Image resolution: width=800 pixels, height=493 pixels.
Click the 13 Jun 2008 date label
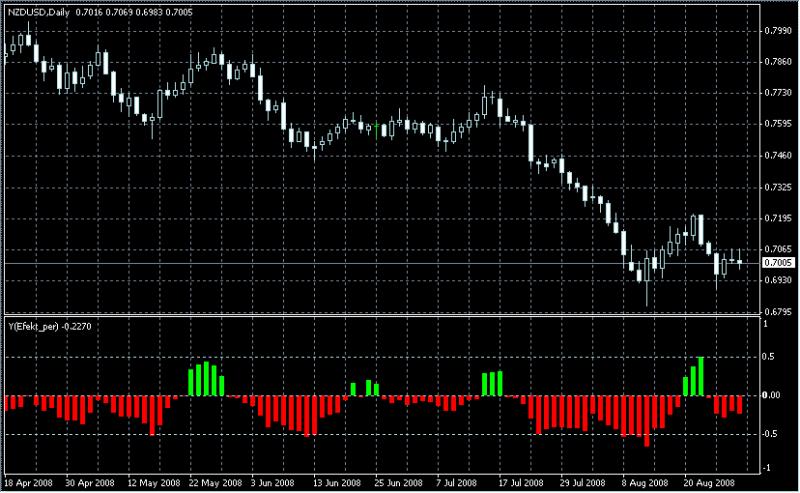coord(337,483)
